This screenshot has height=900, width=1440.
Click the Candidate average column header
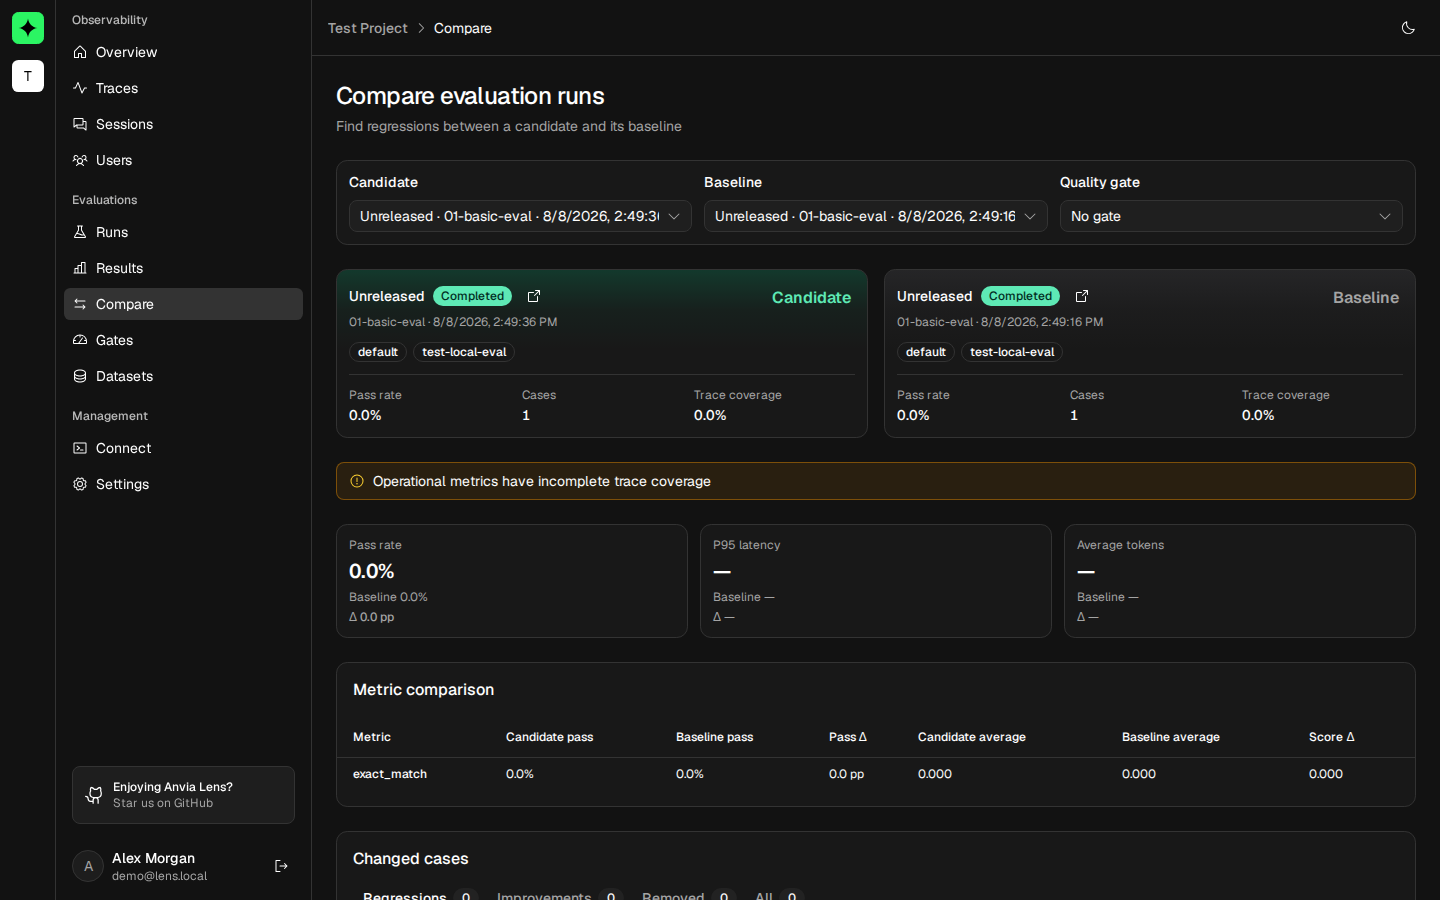(972, 737)
